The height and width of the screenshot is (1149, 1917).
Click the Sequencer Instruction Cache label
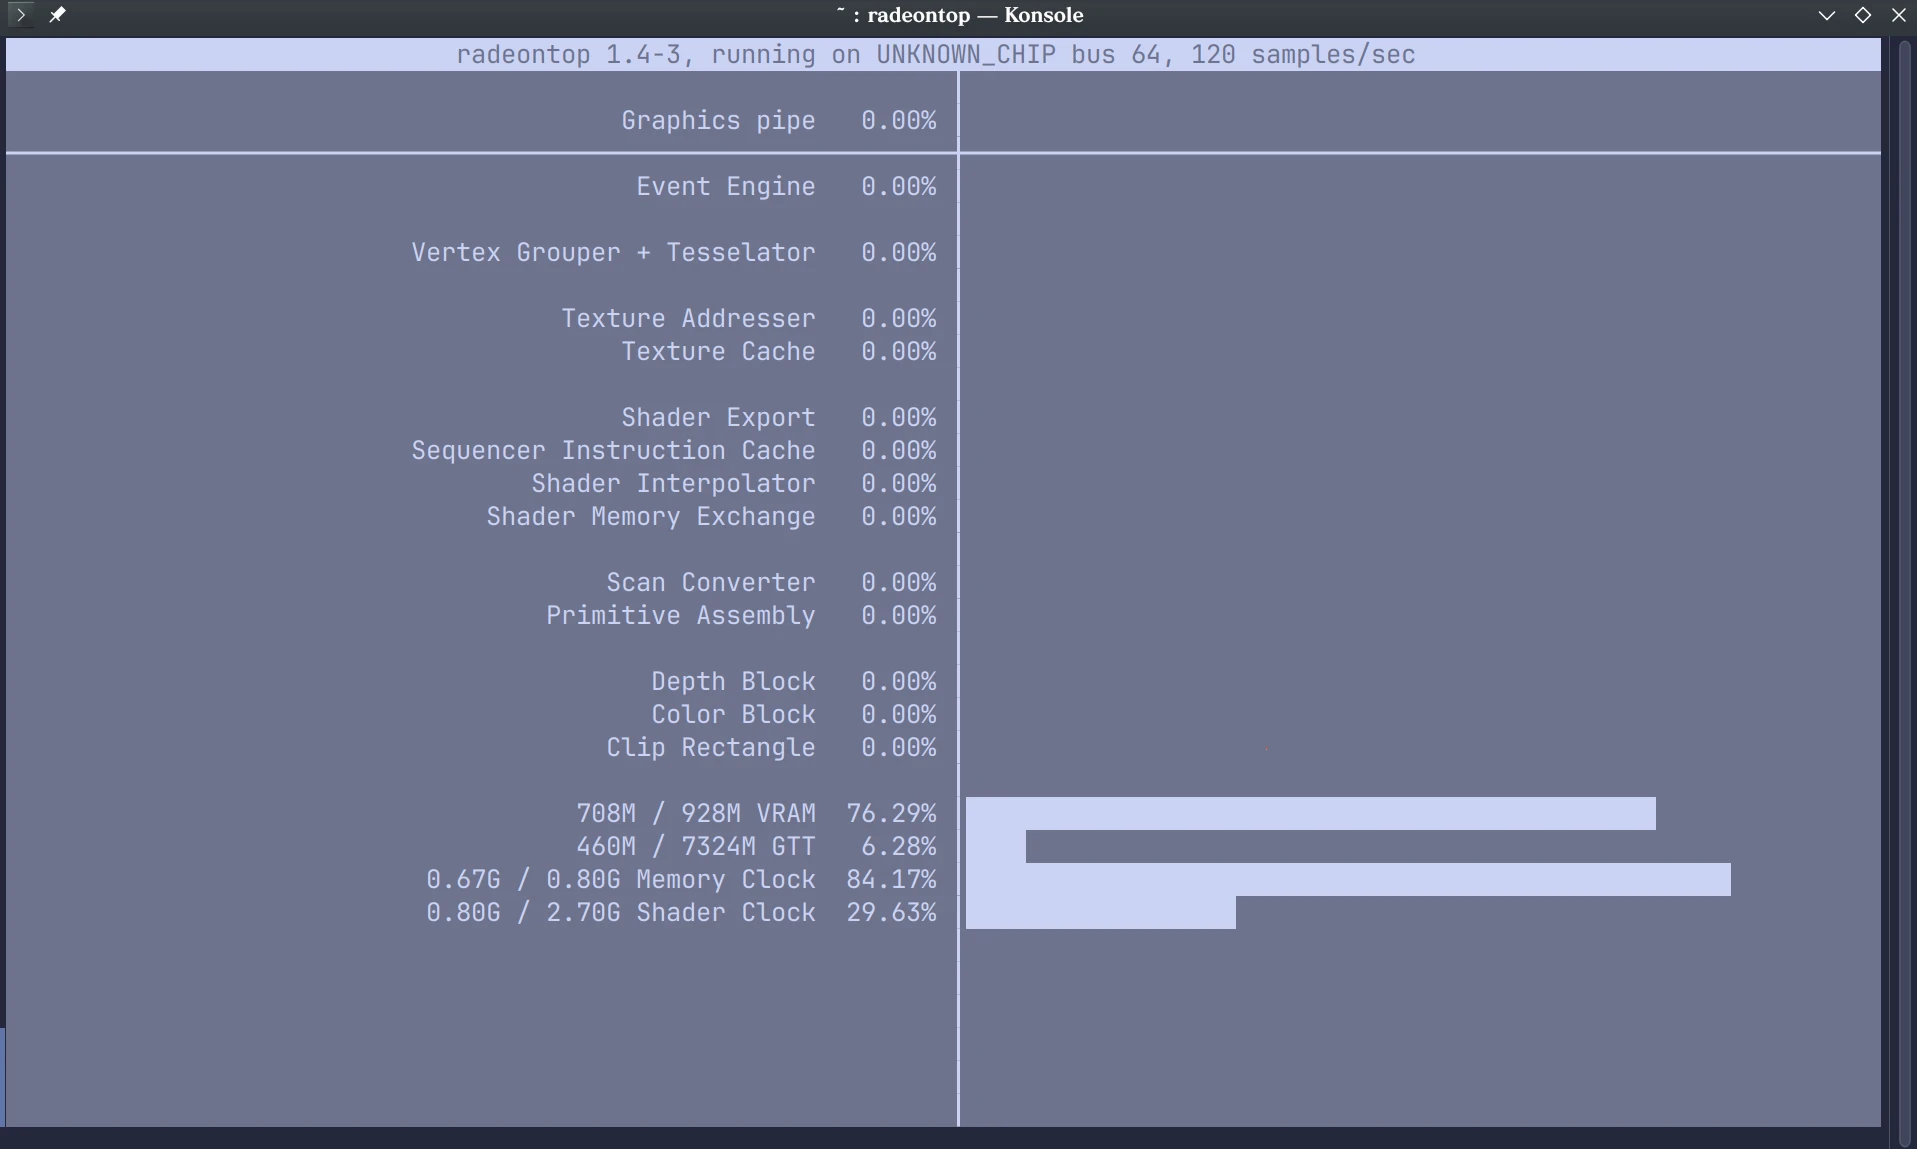(x=613, y=451)
